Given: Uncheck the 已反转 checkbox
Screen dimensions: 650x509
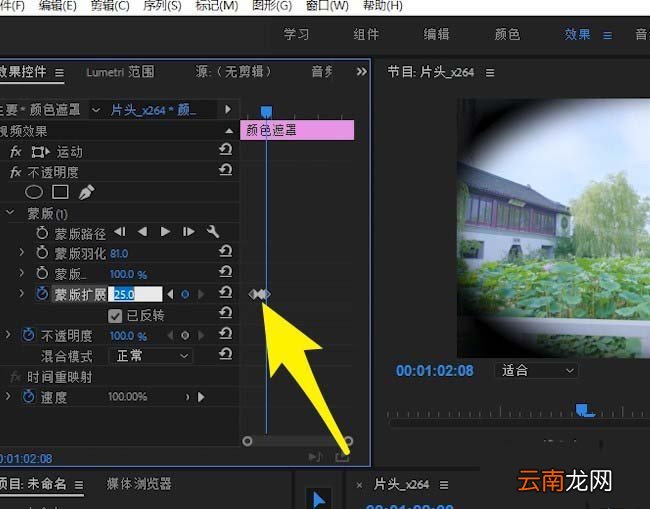Looking at the screenshot, I should point(115,316).
